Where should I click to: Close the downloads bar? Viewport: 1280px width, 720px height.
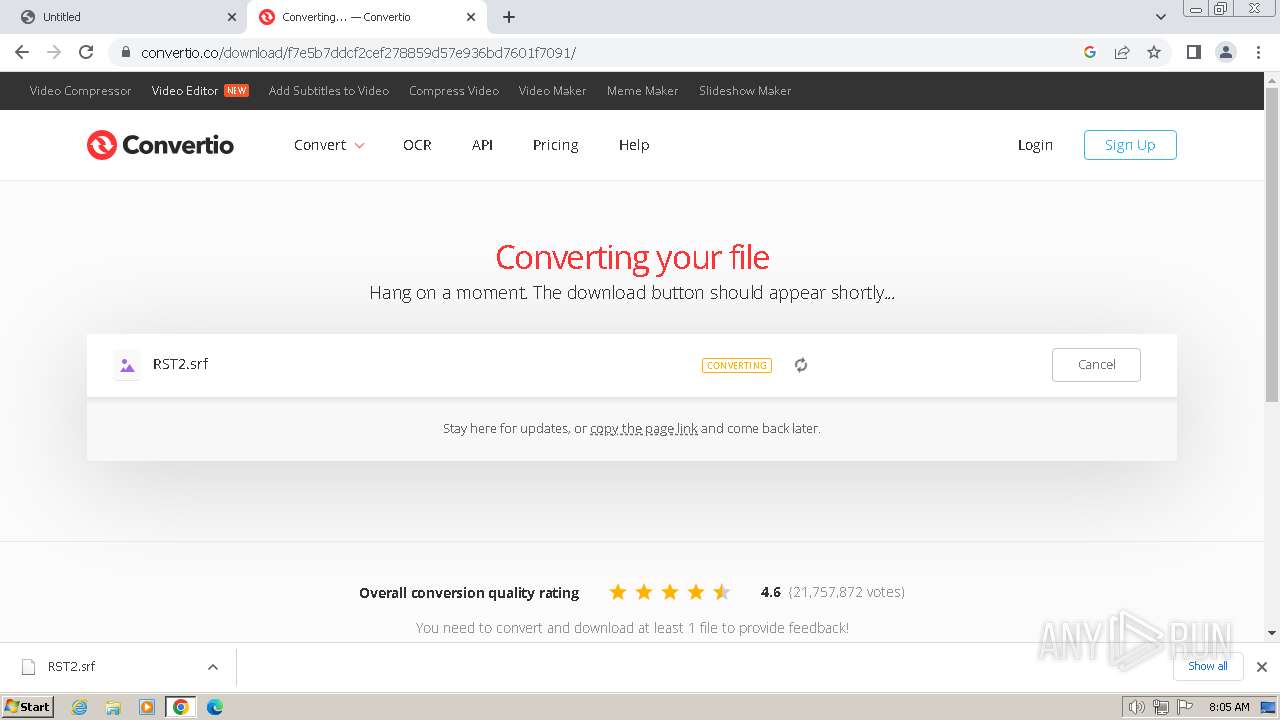[1262, 667]
